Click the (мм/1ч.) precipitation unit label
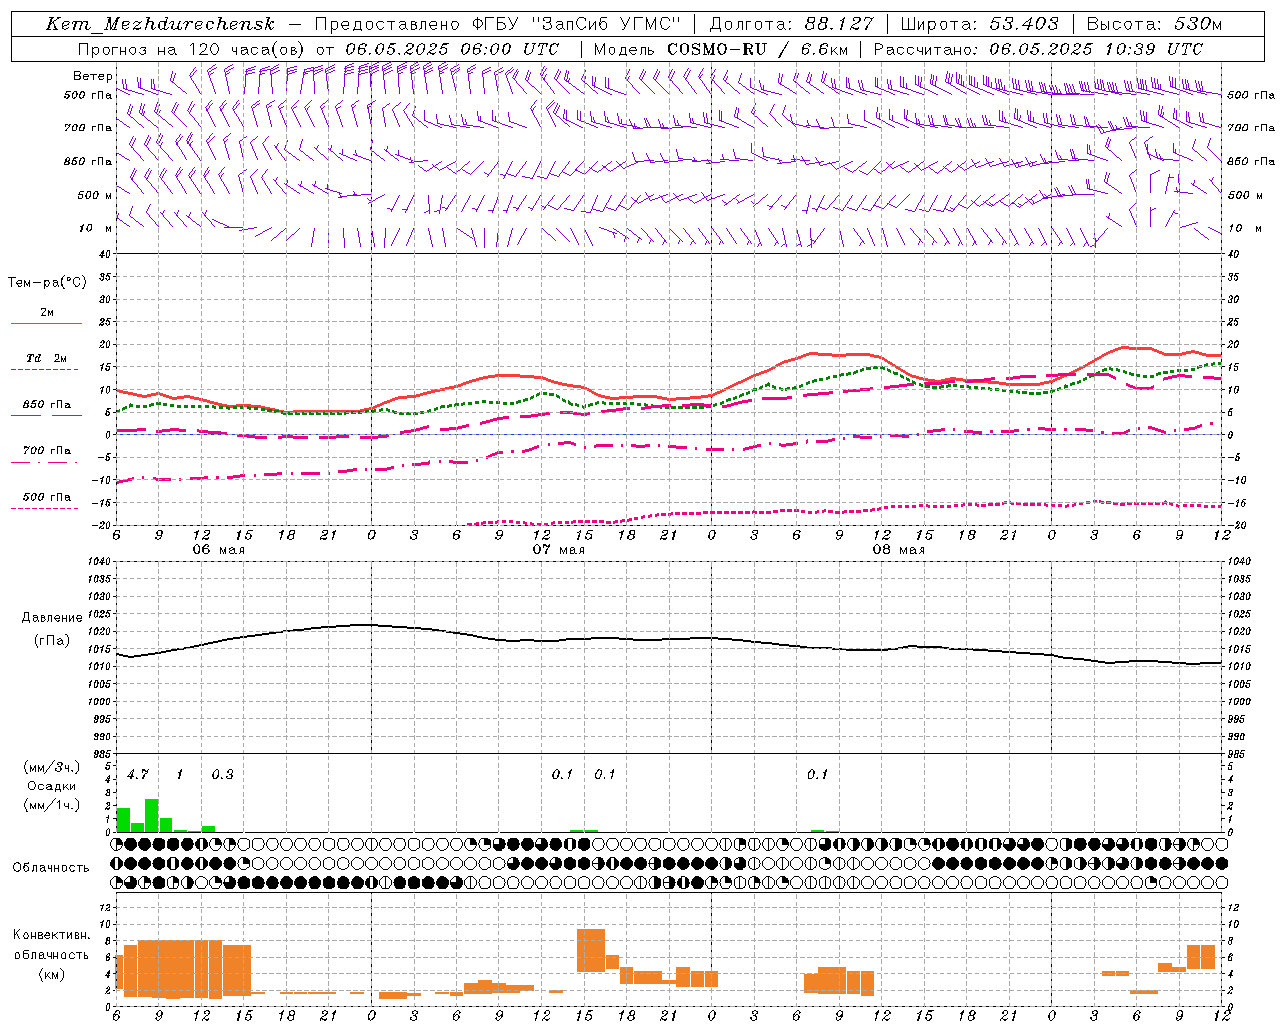 pos(52,805)
